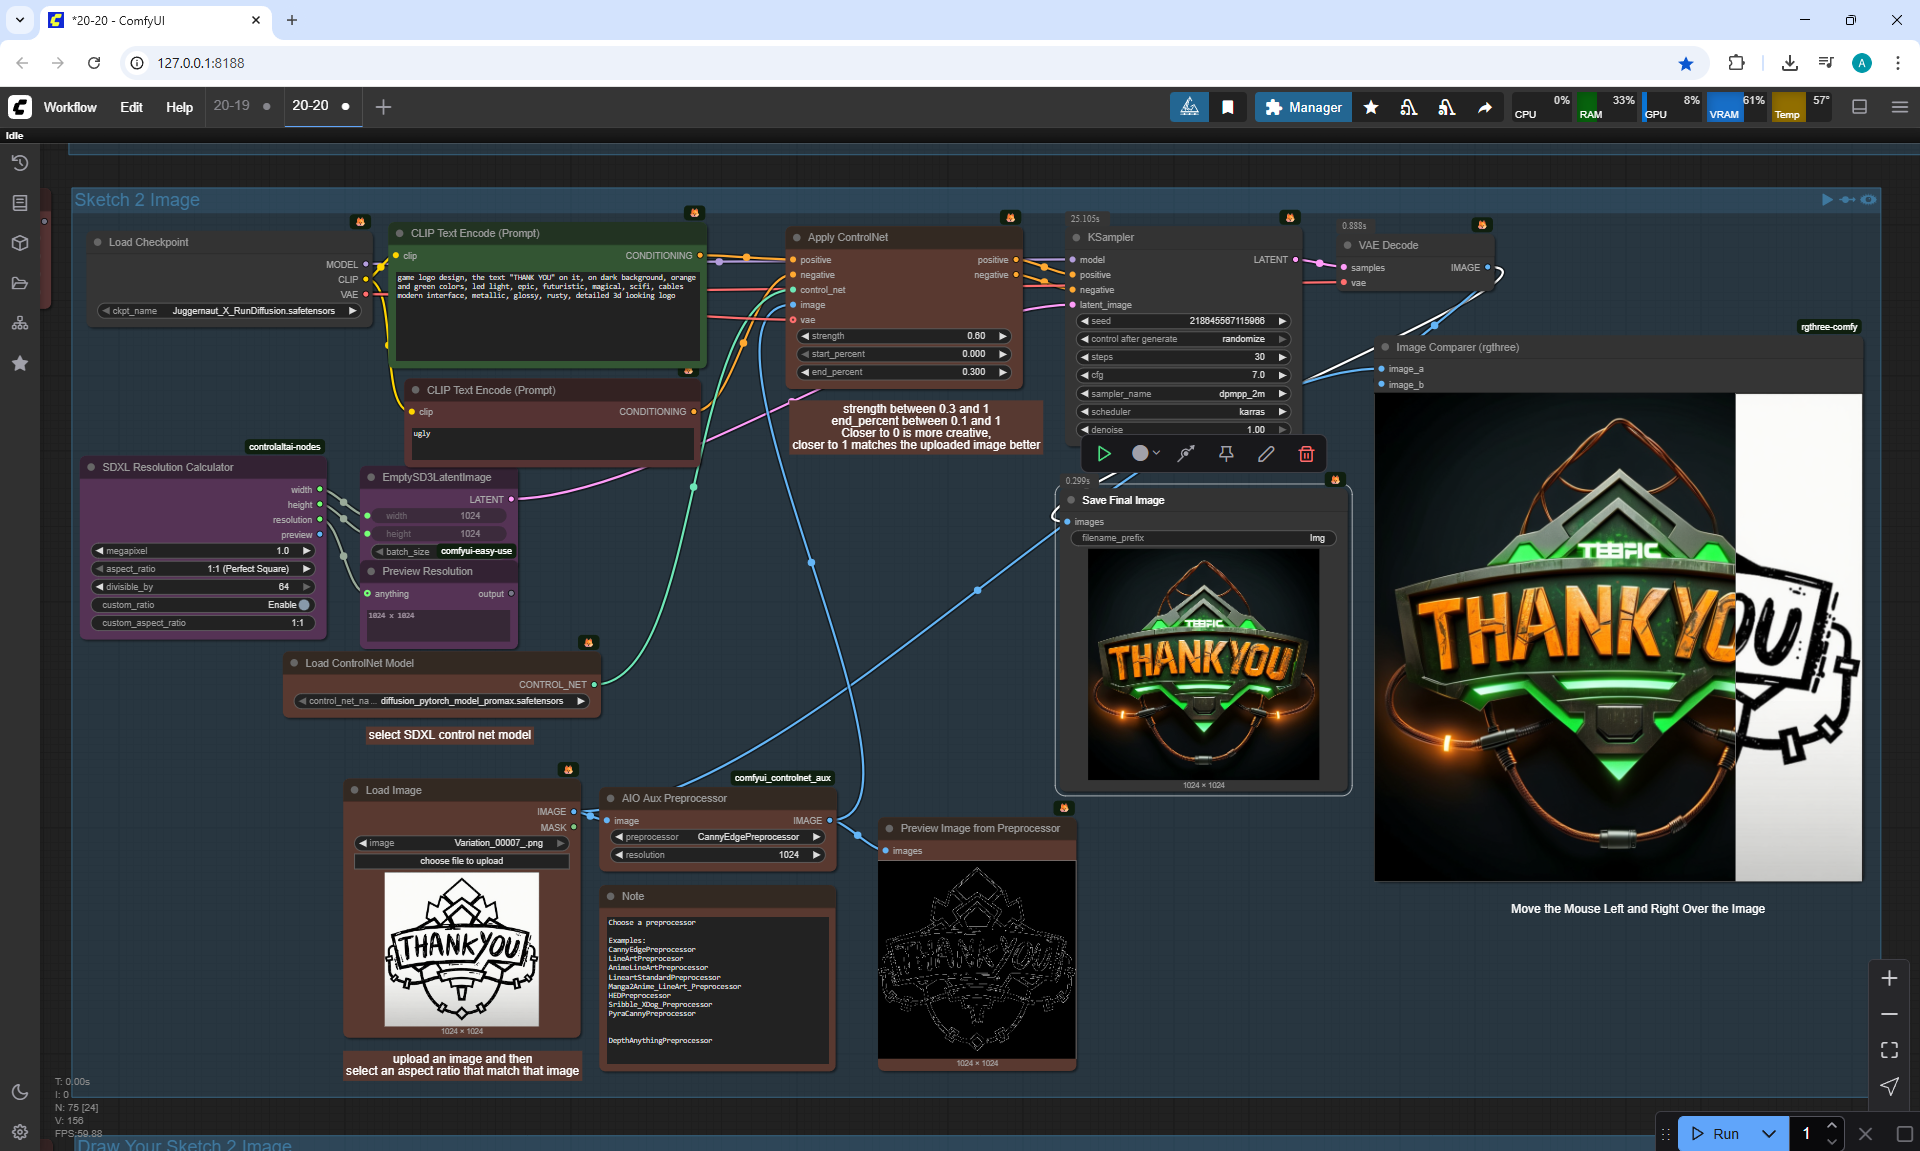Click the share arrow icon in top toolbar
Viewport: 1920px width, 1151px height.
pyautogui.click(x=1485, y=107)
